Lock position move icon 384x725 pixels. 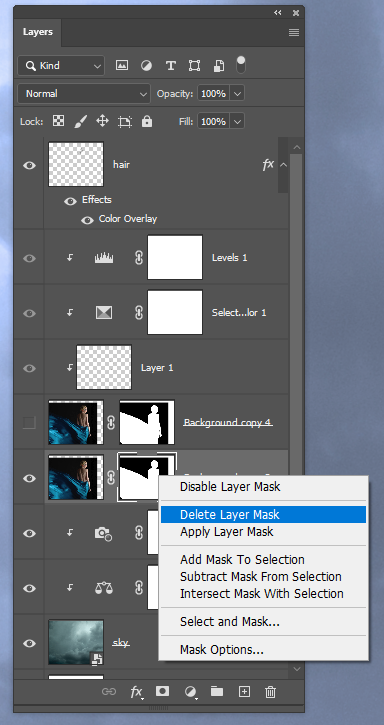tap(102, 121)
